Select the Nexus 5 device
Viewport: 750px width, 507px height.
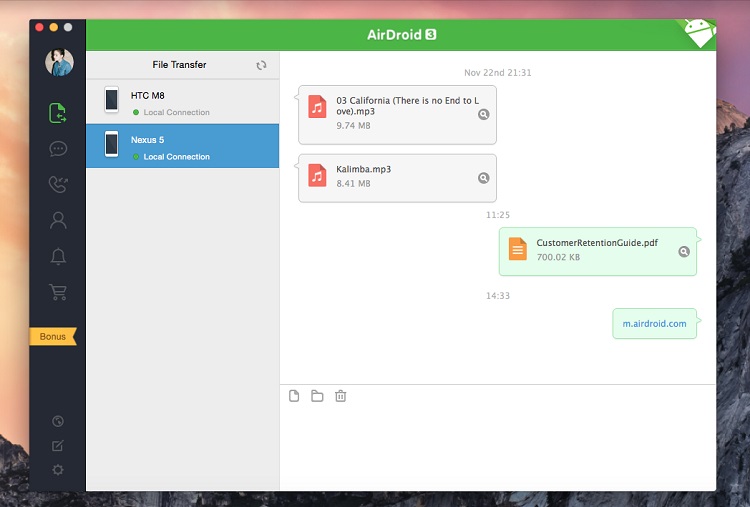point(182,146)
